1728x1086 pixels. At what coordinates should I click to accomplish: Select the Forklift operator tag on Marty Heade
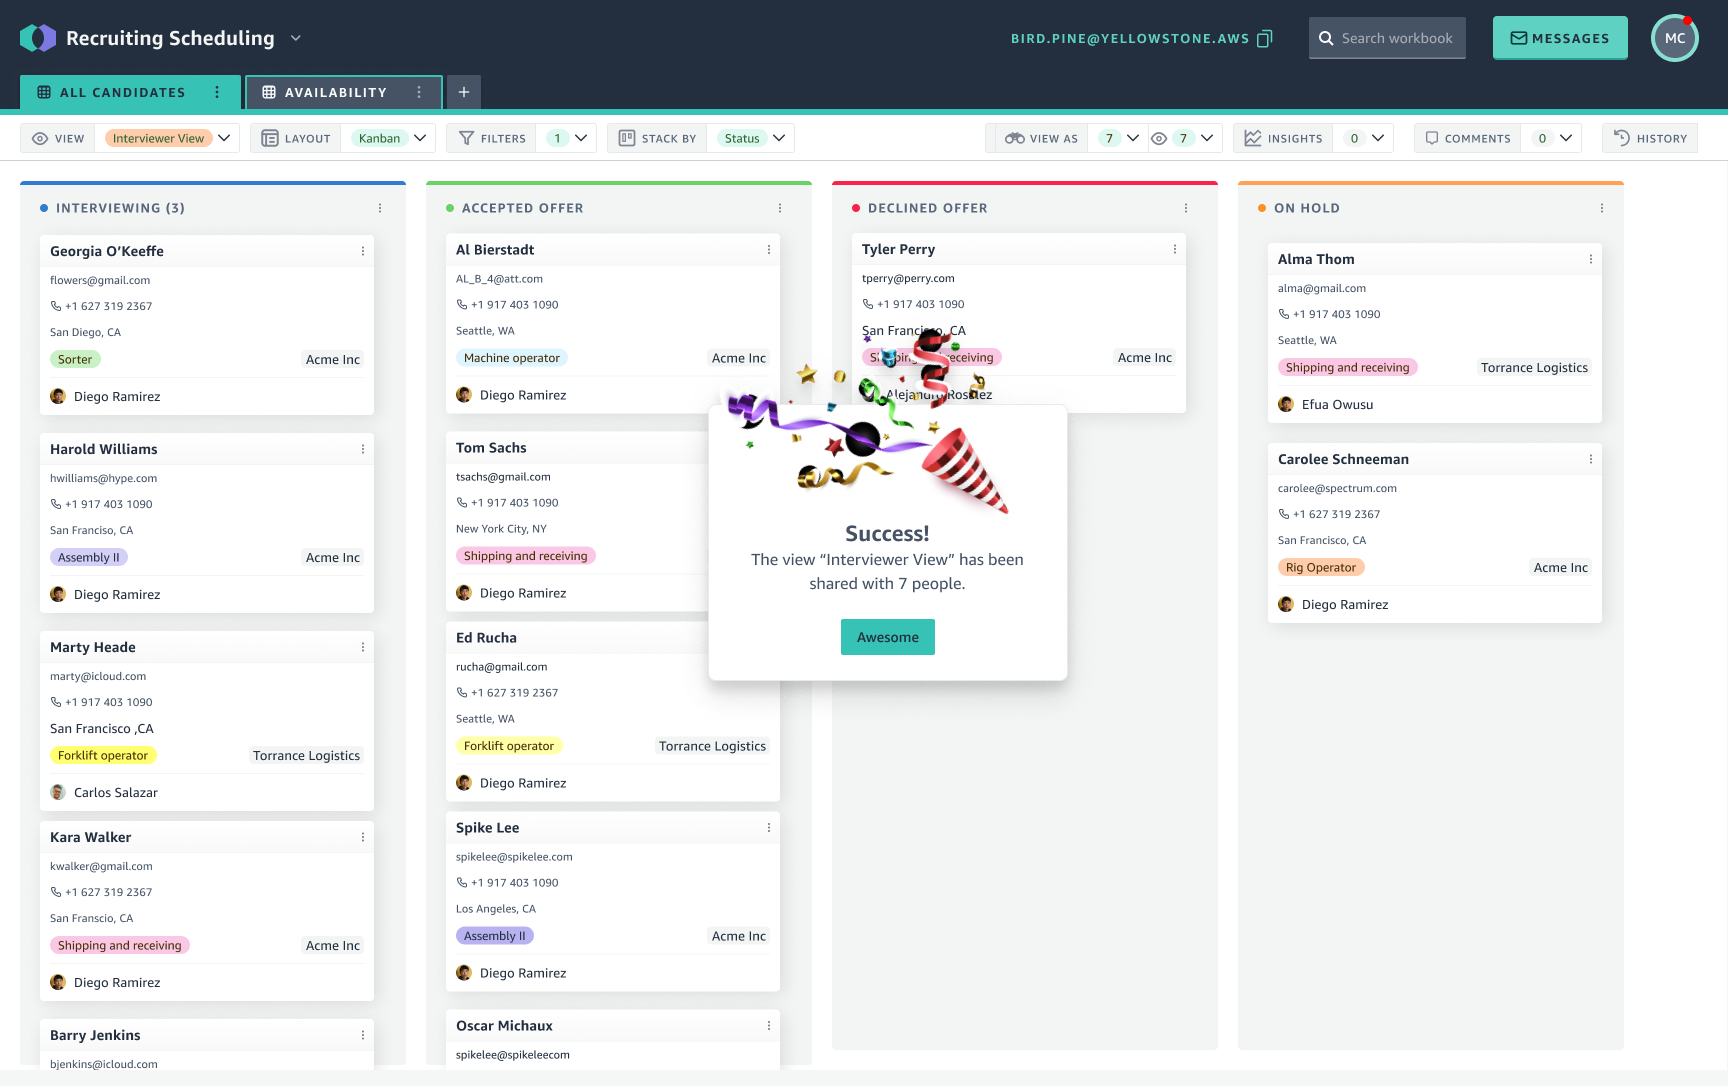click(103, 755)
